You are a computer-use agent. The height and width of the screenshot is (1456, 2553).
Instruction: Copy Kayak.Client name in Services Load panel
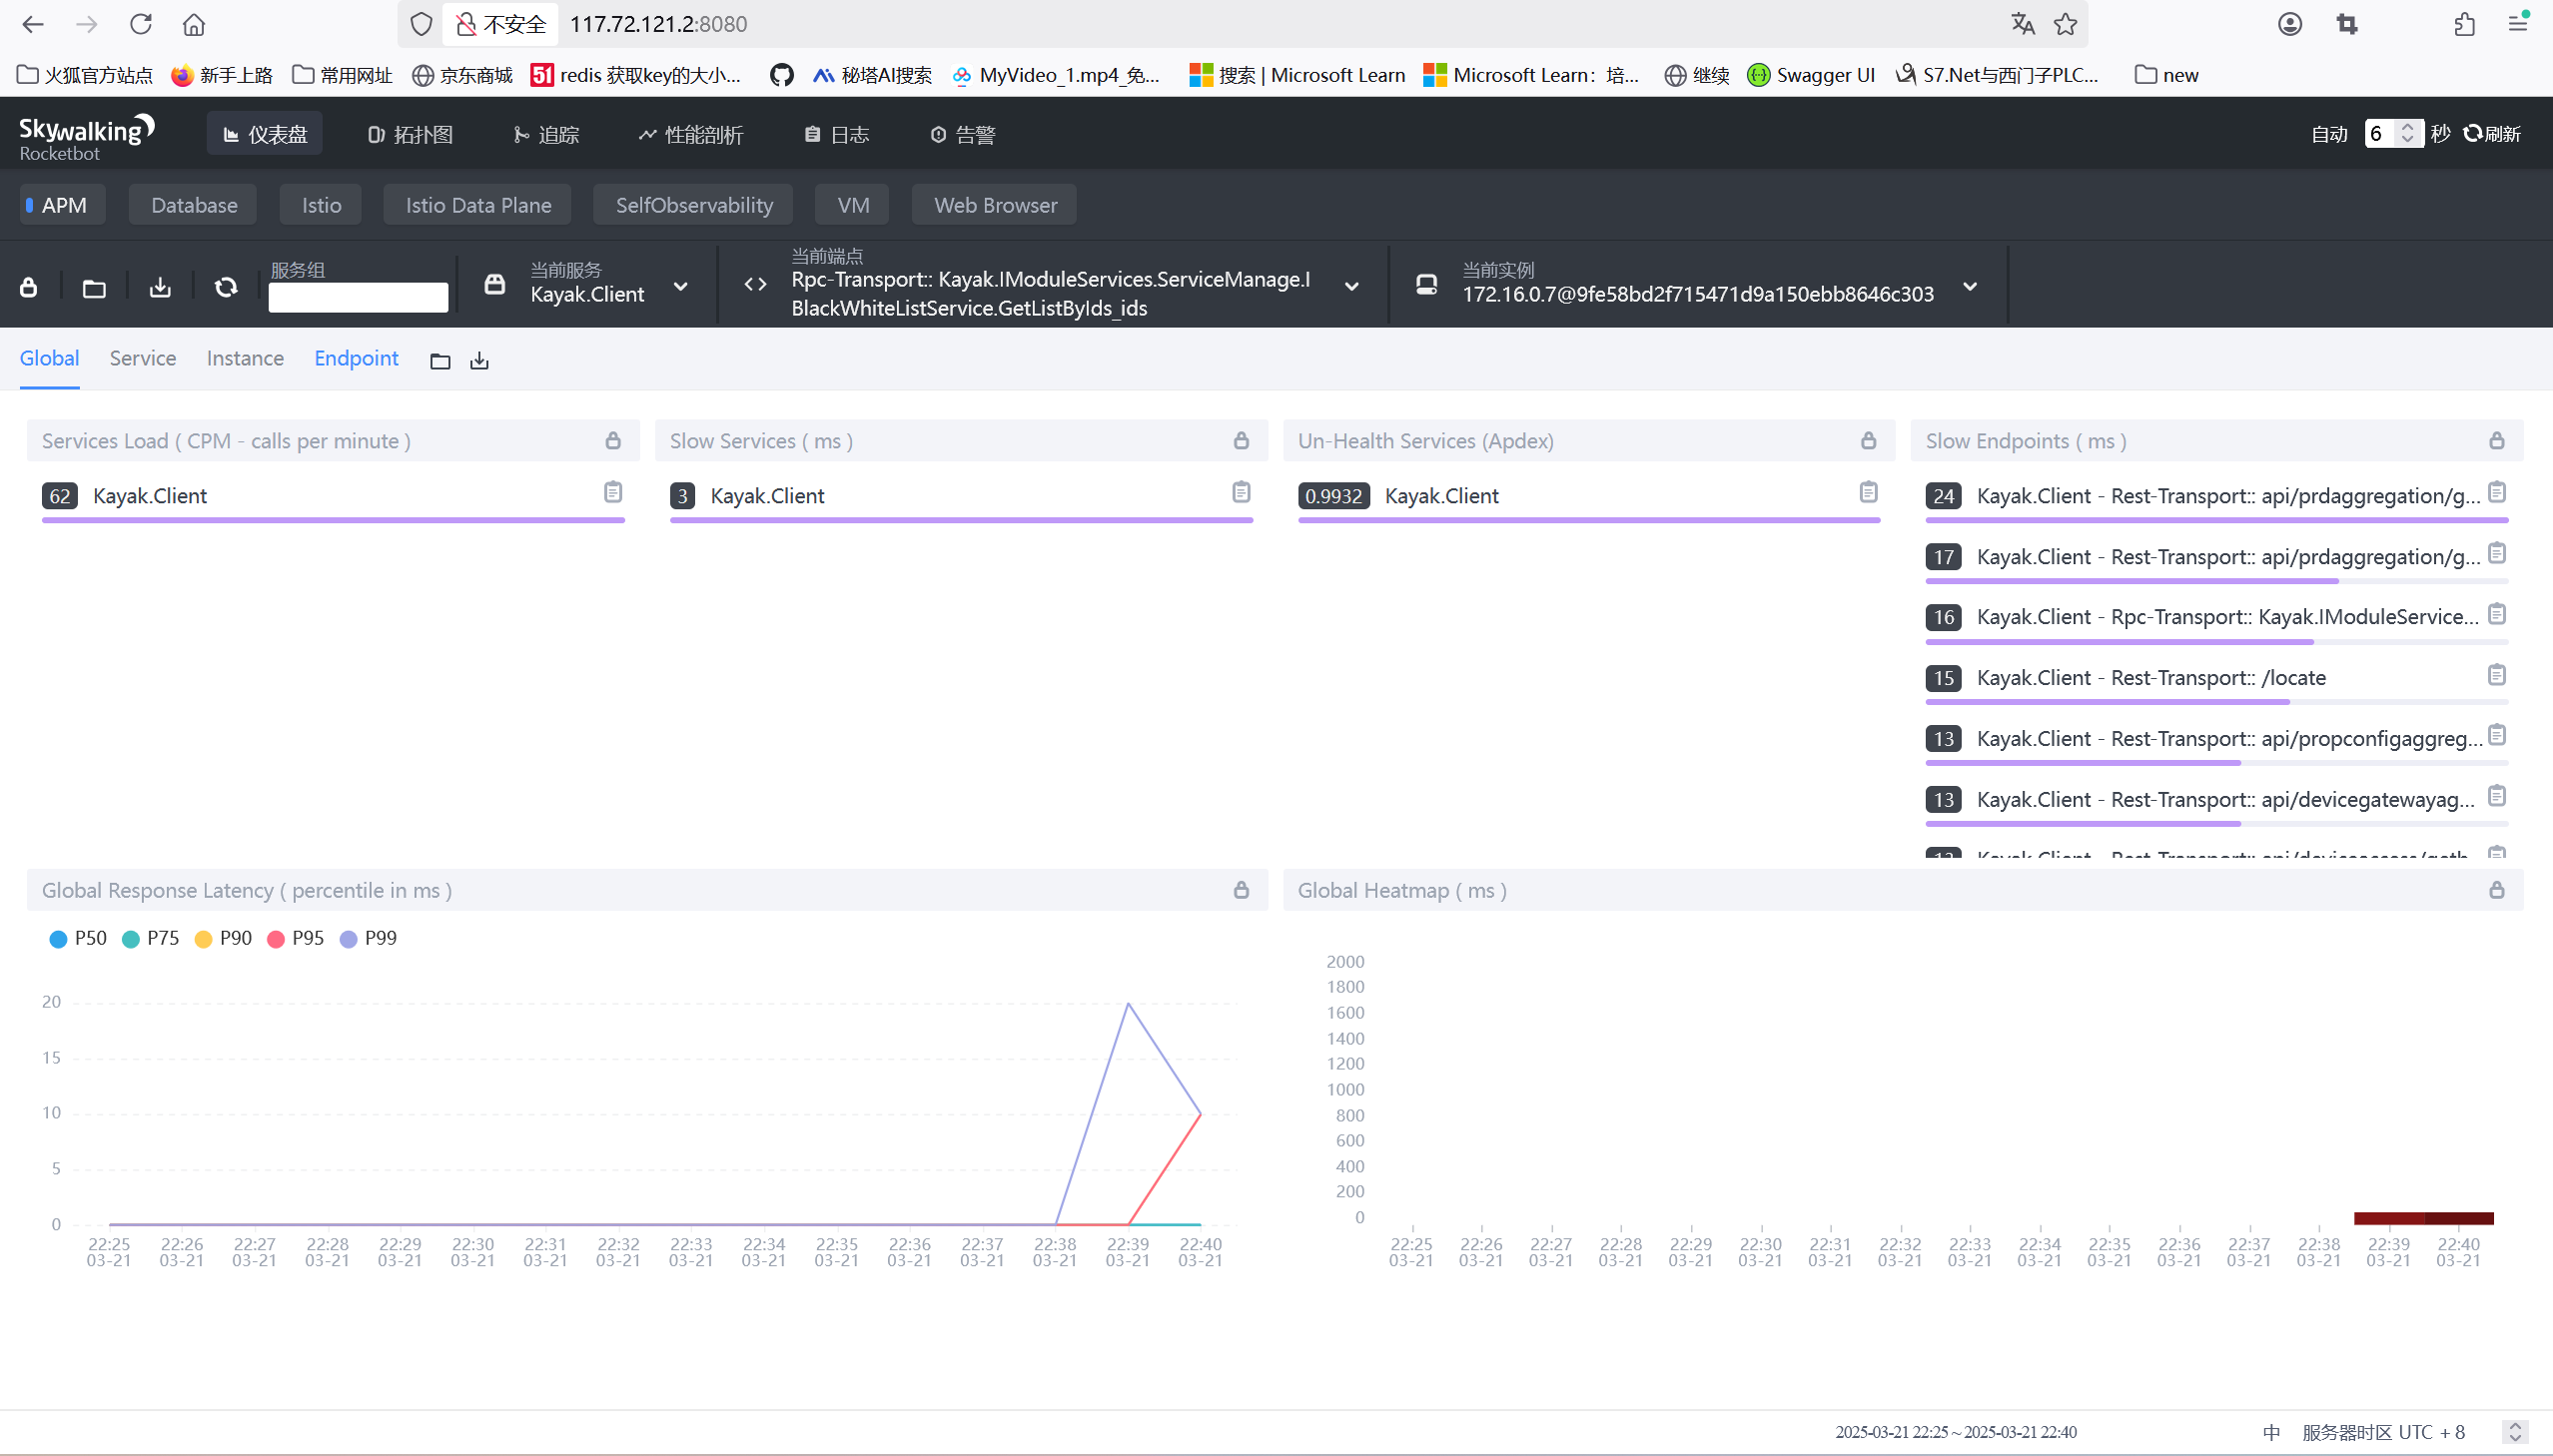coord(613,492)
